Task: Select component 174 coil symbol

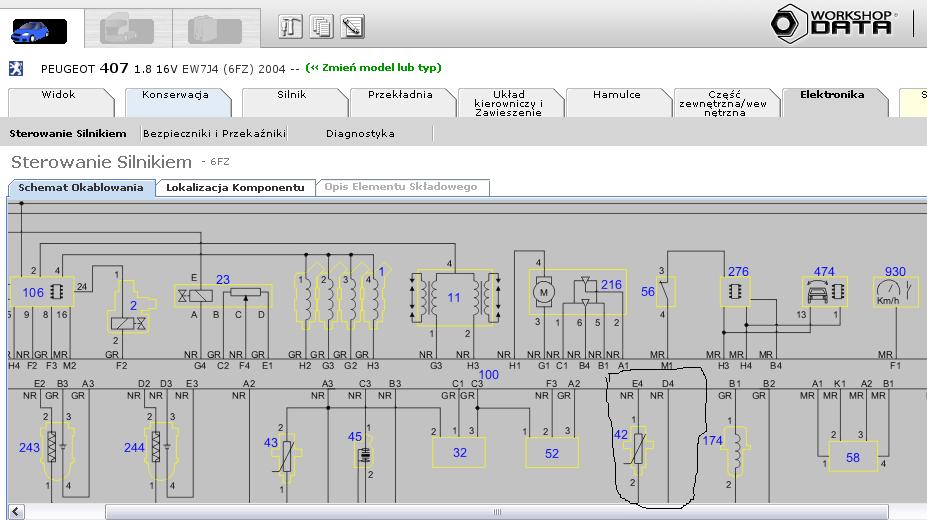Action: pos(737,452)
